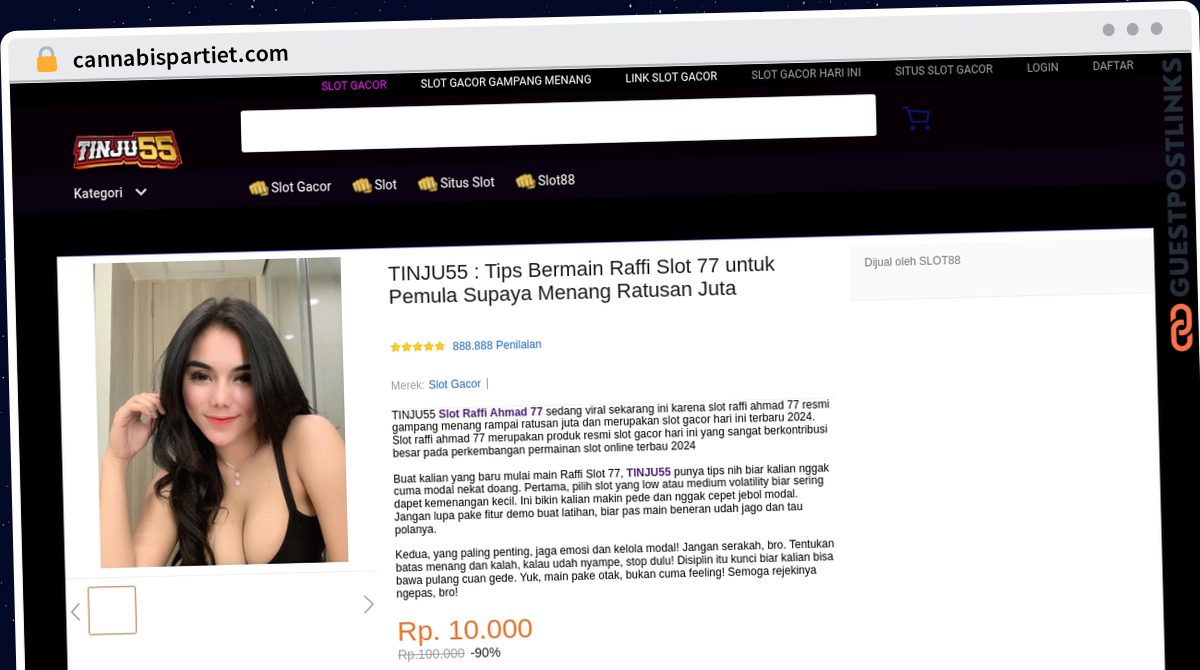
Task: Open the 888.888 Penilaian reviews link
Action: [x=496, y=345]
